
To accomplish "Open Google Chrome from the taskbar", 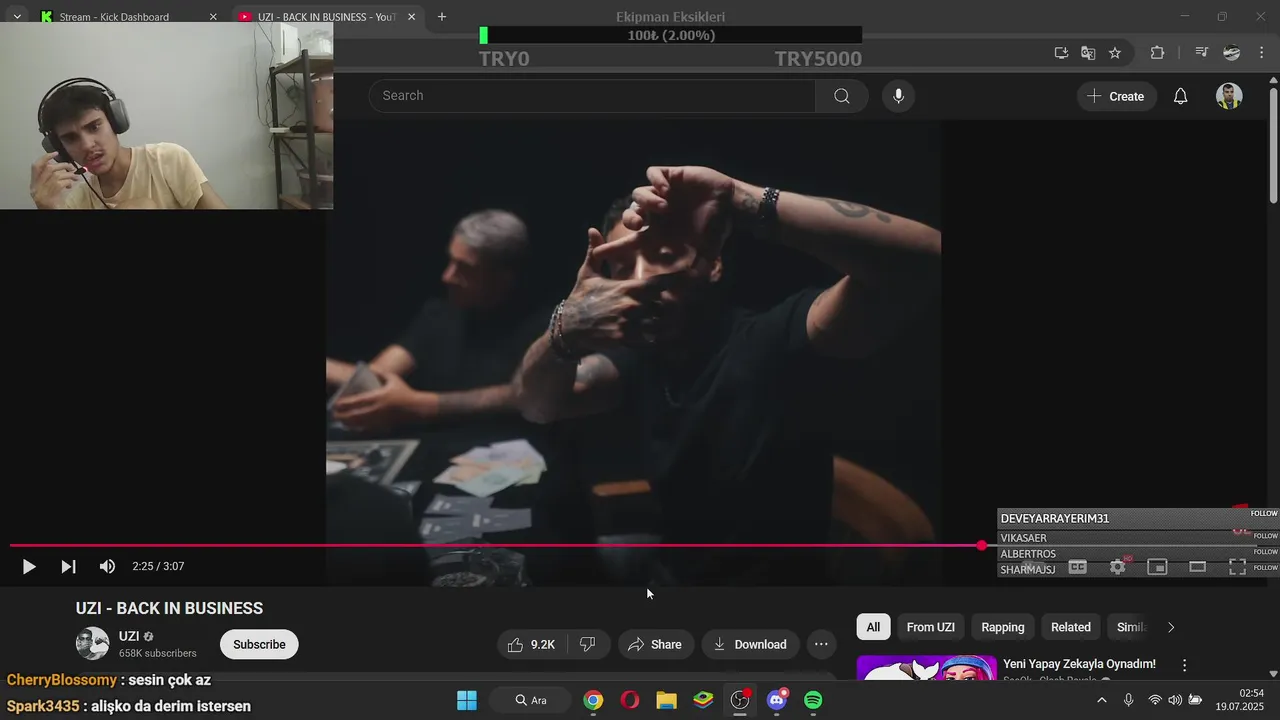I will tap(593, 700).
